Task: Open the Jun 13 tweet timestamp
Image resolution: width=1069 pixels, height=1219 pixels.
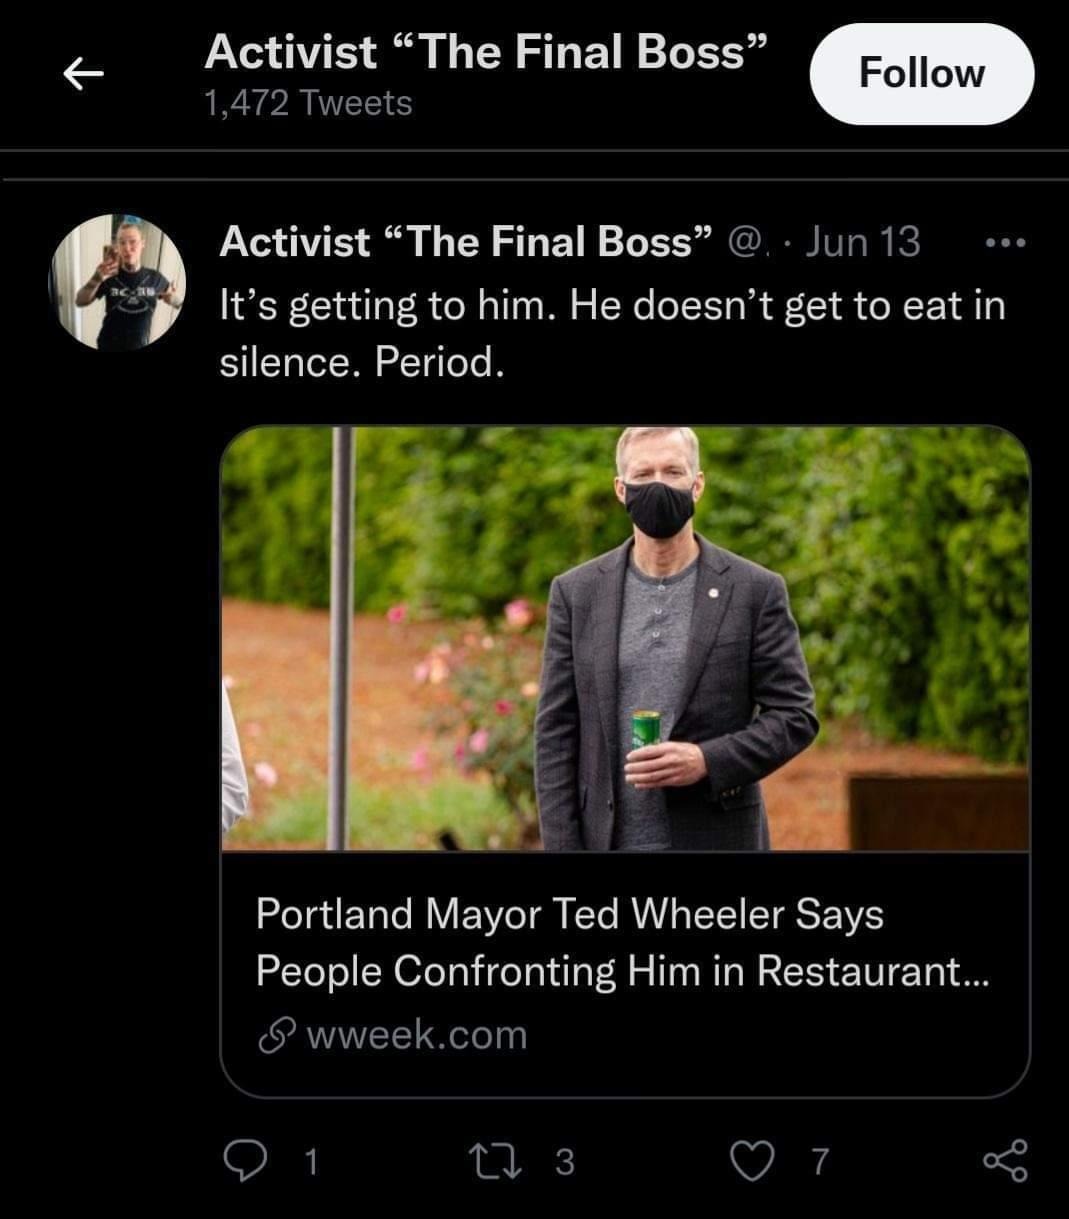Action: pos(862,242)
